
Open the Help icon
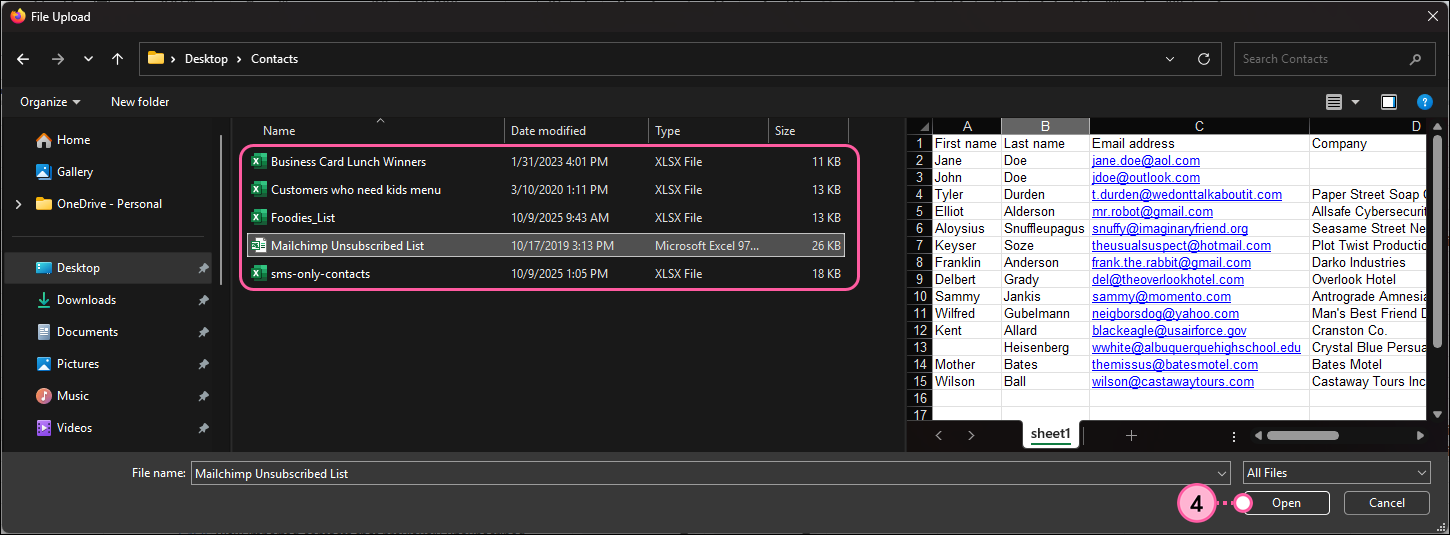[1425, 102]
